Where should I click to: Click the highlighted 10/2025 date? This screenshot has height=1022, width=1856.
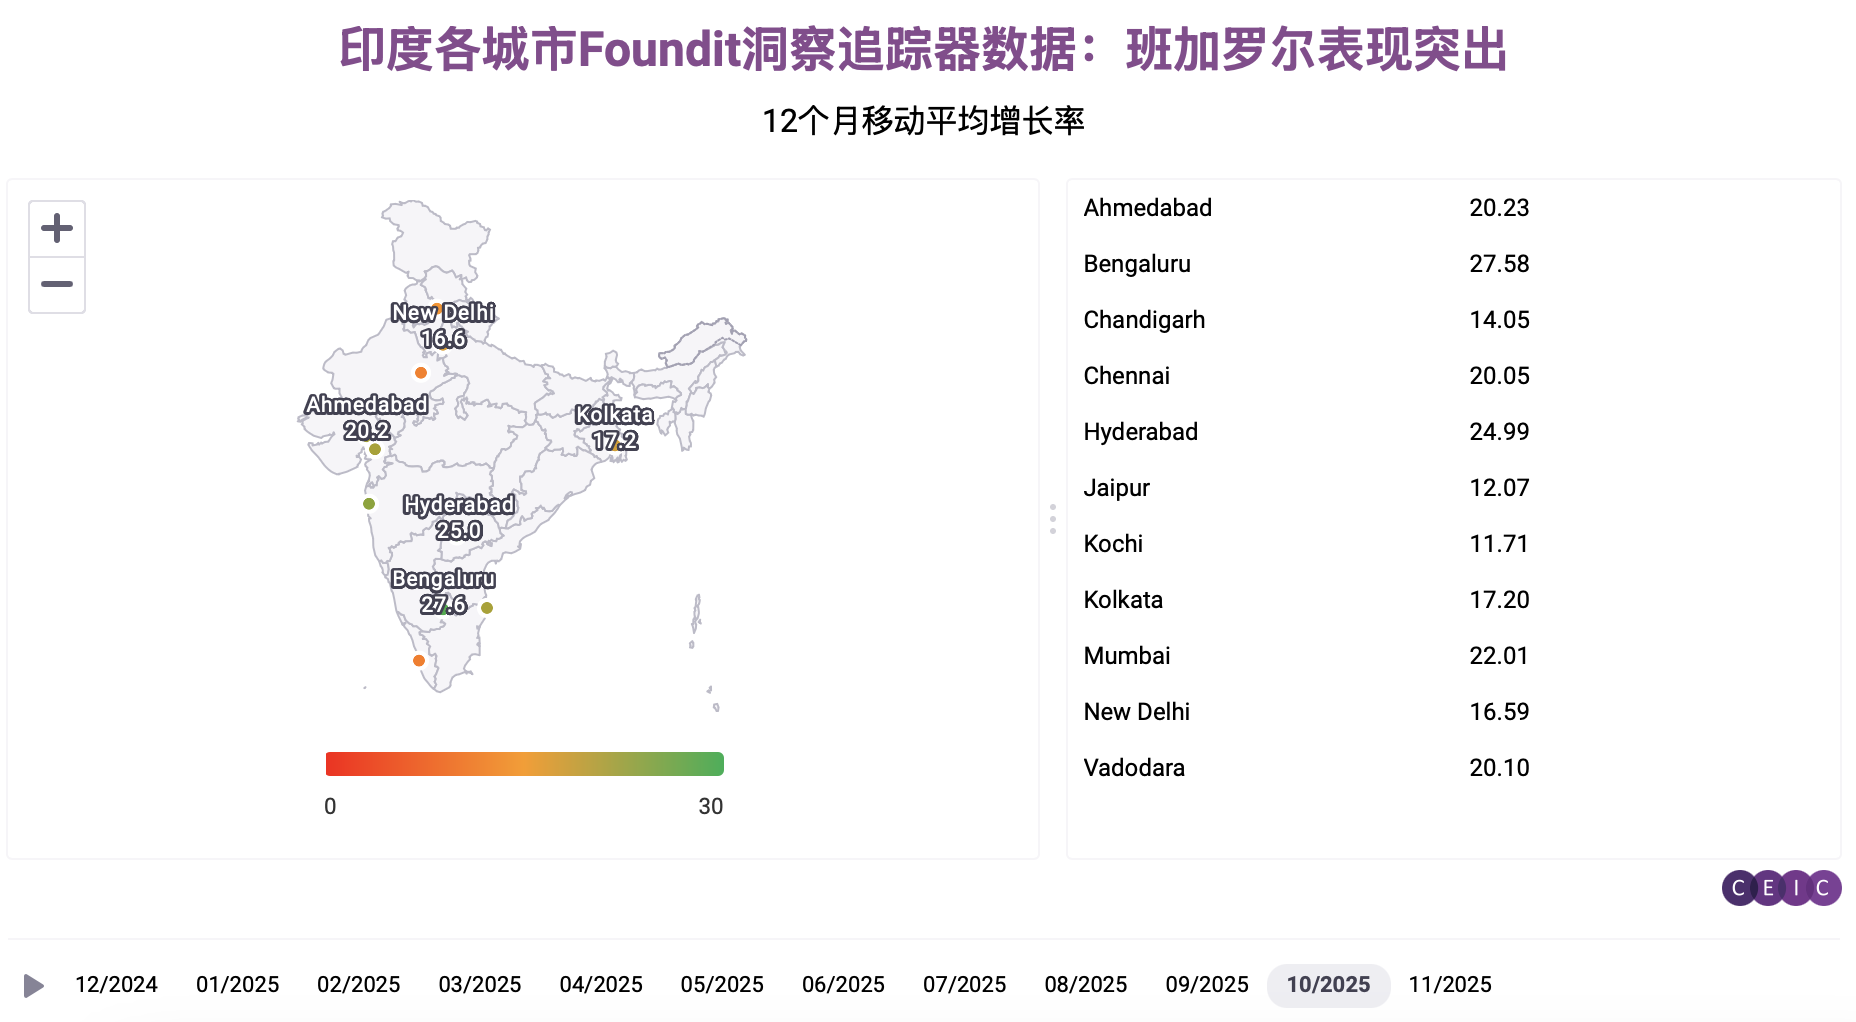(1328, 985)
